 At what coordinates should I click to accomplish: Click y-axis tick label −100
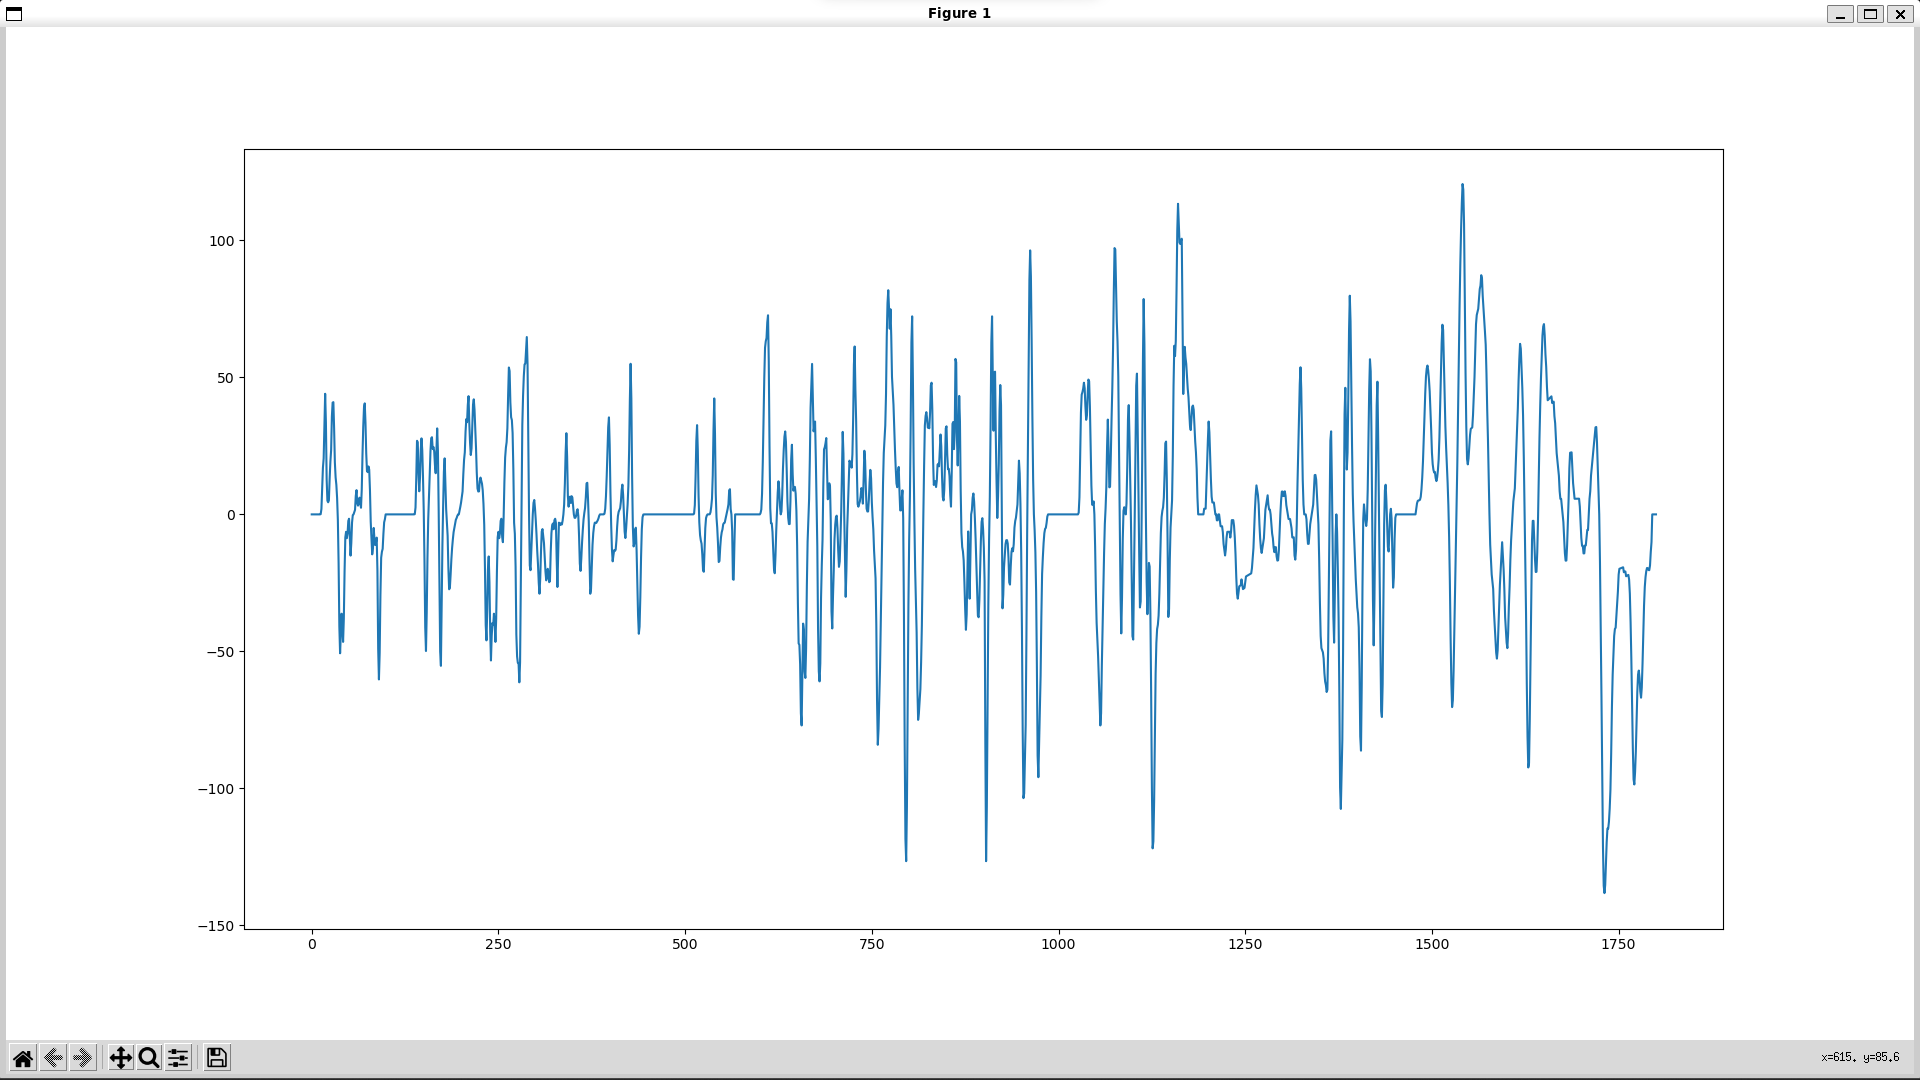tap(216, 789)
